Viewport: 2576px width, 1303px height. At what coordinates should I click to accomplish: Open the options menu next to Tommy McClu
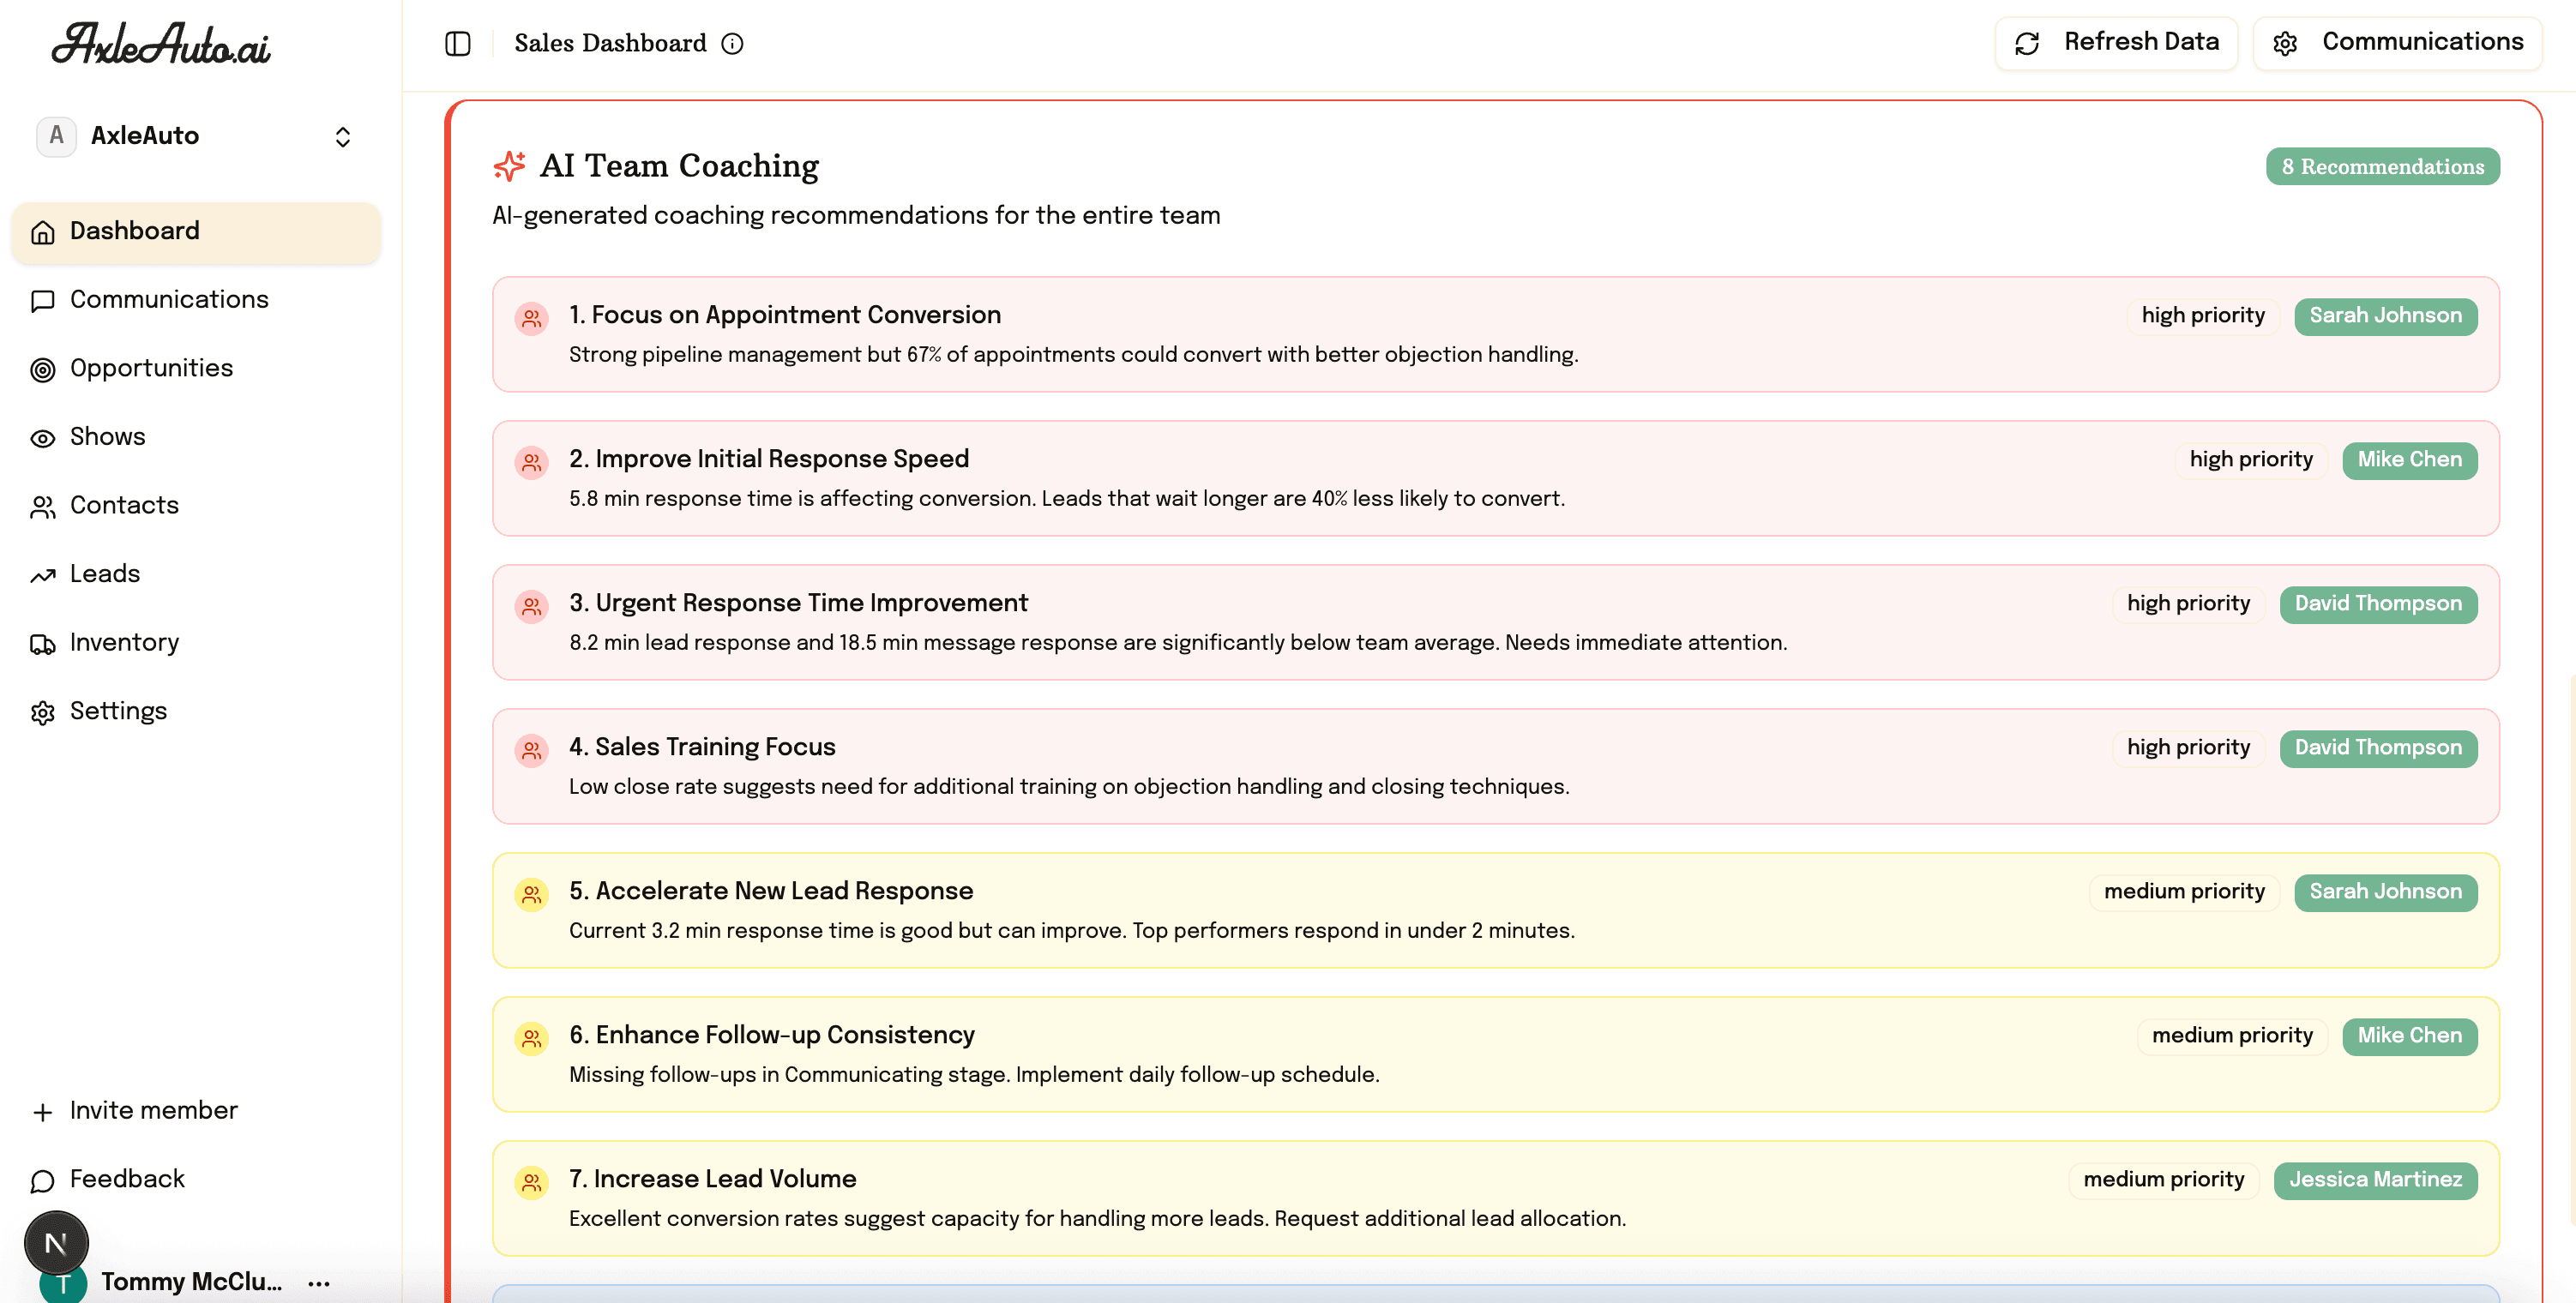318,1282
